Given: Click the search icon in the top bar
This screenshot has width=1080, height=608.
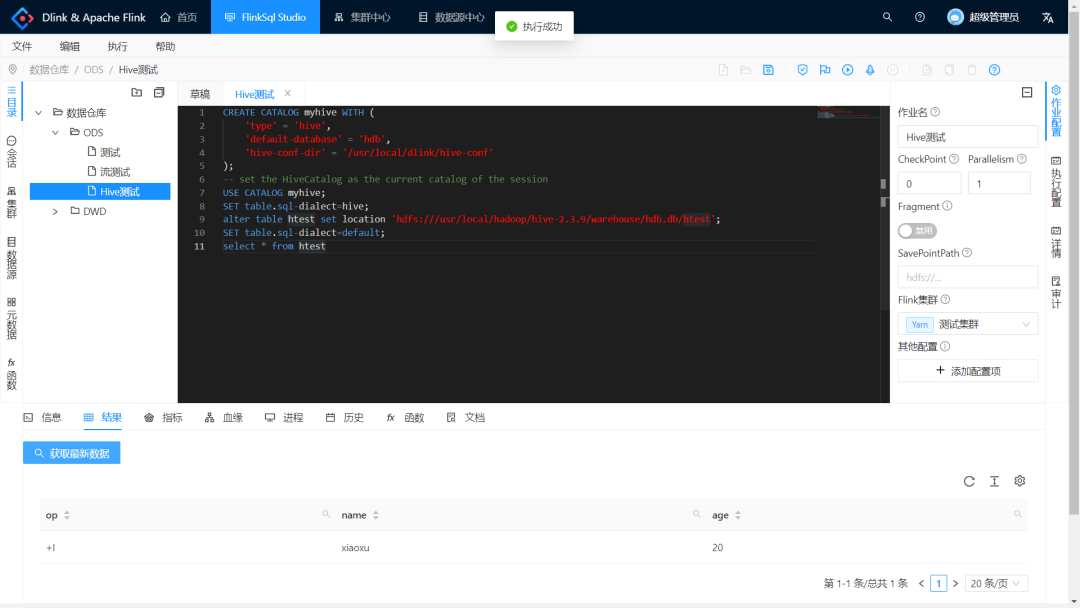Looking at the screenshot, I should click(x=887, y=17).
